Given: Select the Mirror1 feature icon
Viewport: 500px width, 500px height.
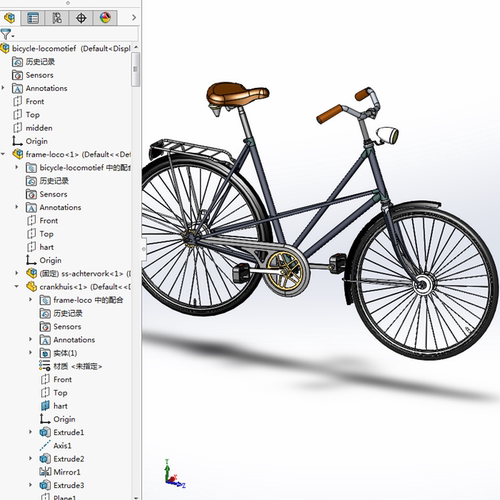Looking at the screenshot, I should click(45, 472).
